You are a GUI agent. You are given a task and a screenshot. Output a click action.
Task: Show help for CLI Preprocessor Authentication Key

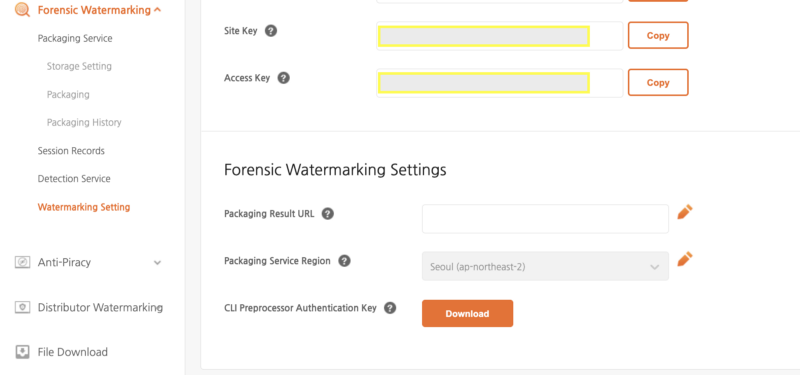click(390, 308)
